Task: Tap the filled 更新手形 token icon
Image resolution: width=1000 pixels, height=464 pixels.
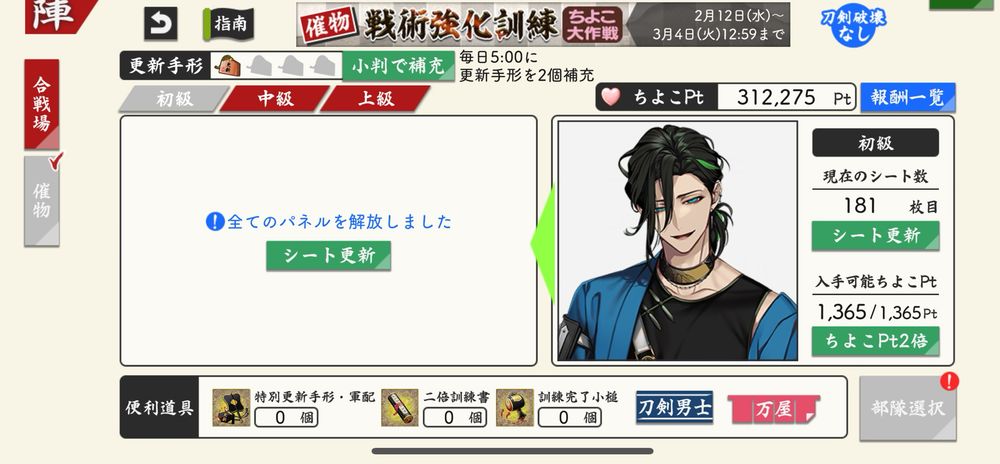Action: click(x=227, y=65)
